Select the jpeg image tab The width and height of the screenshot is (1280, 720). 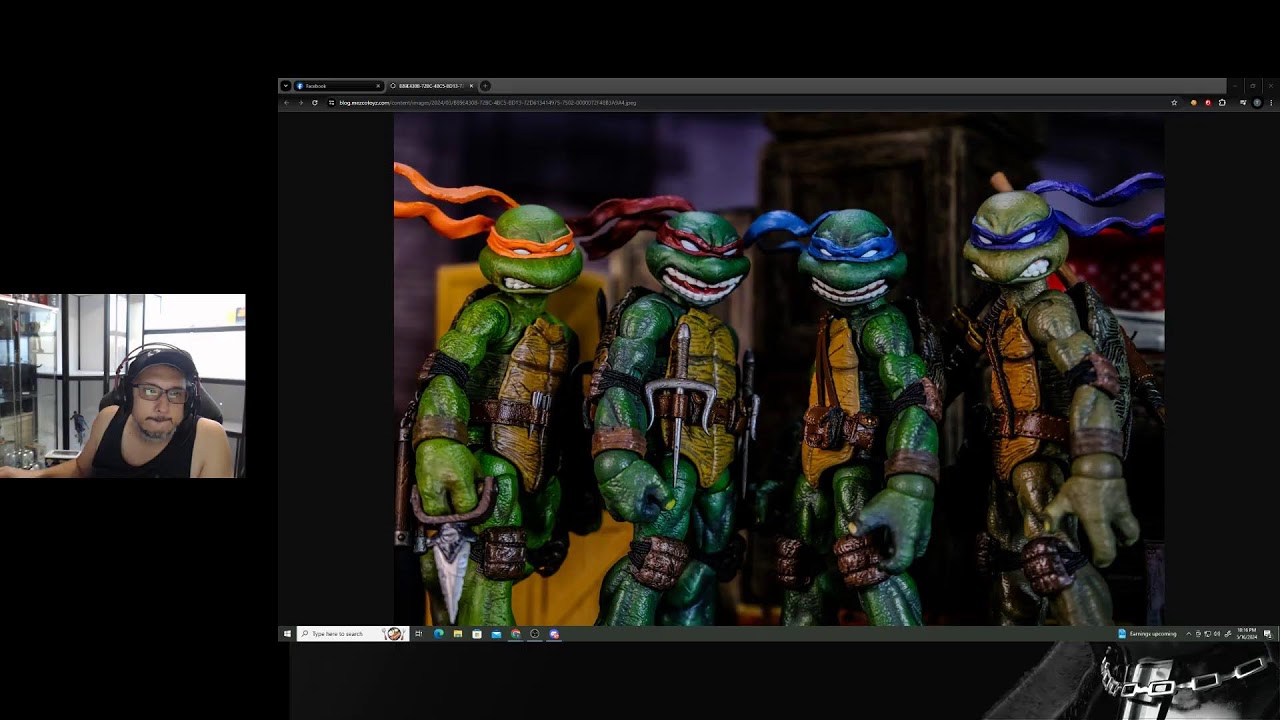(x=431, y=86)
